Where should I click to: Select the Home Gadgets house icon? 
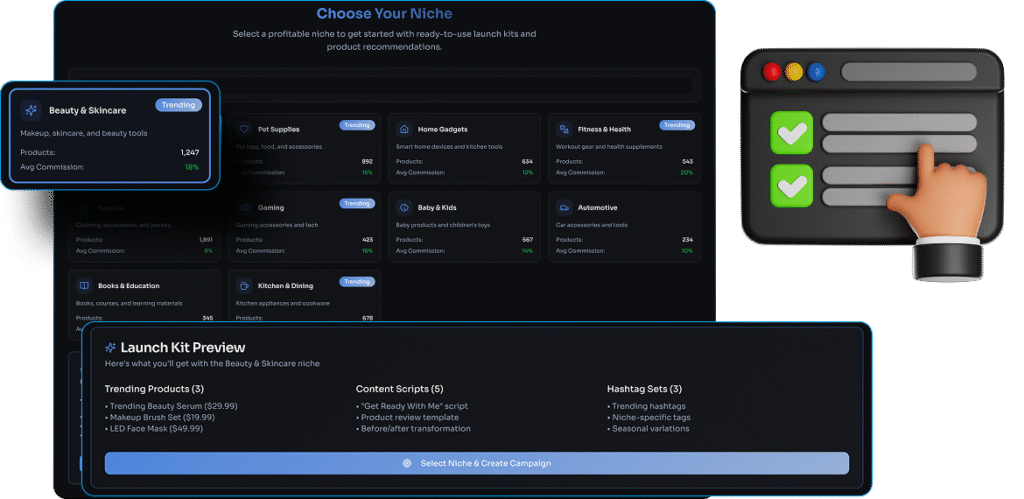(404, 129)
